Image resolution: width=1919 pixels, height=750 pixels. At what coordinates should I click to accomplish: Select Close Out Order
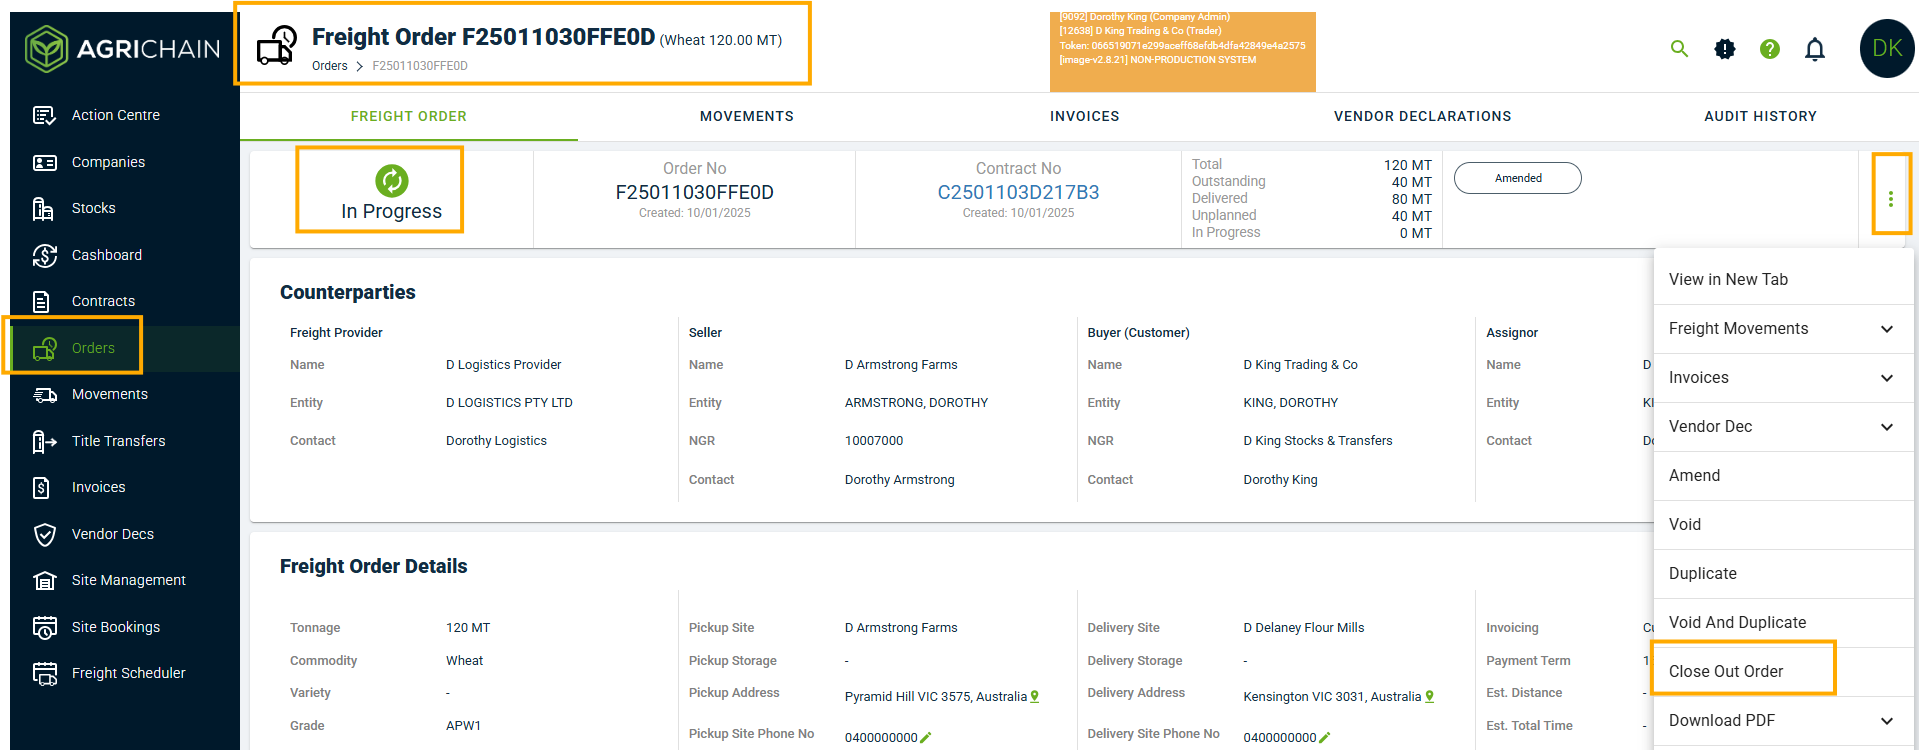(x=1784, y=672)
